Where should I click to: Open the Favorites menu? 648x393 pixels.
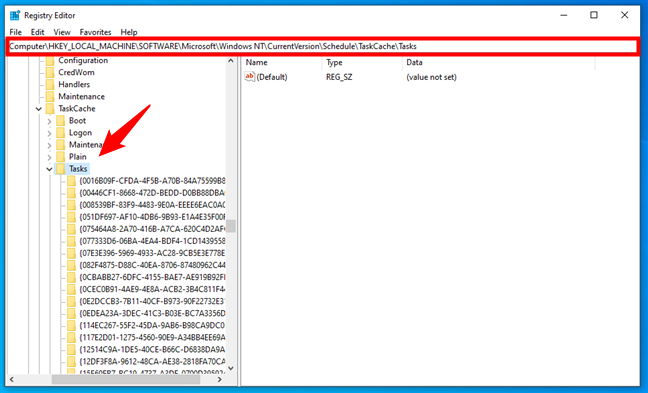pyautogui.click(x=95, y=32)
